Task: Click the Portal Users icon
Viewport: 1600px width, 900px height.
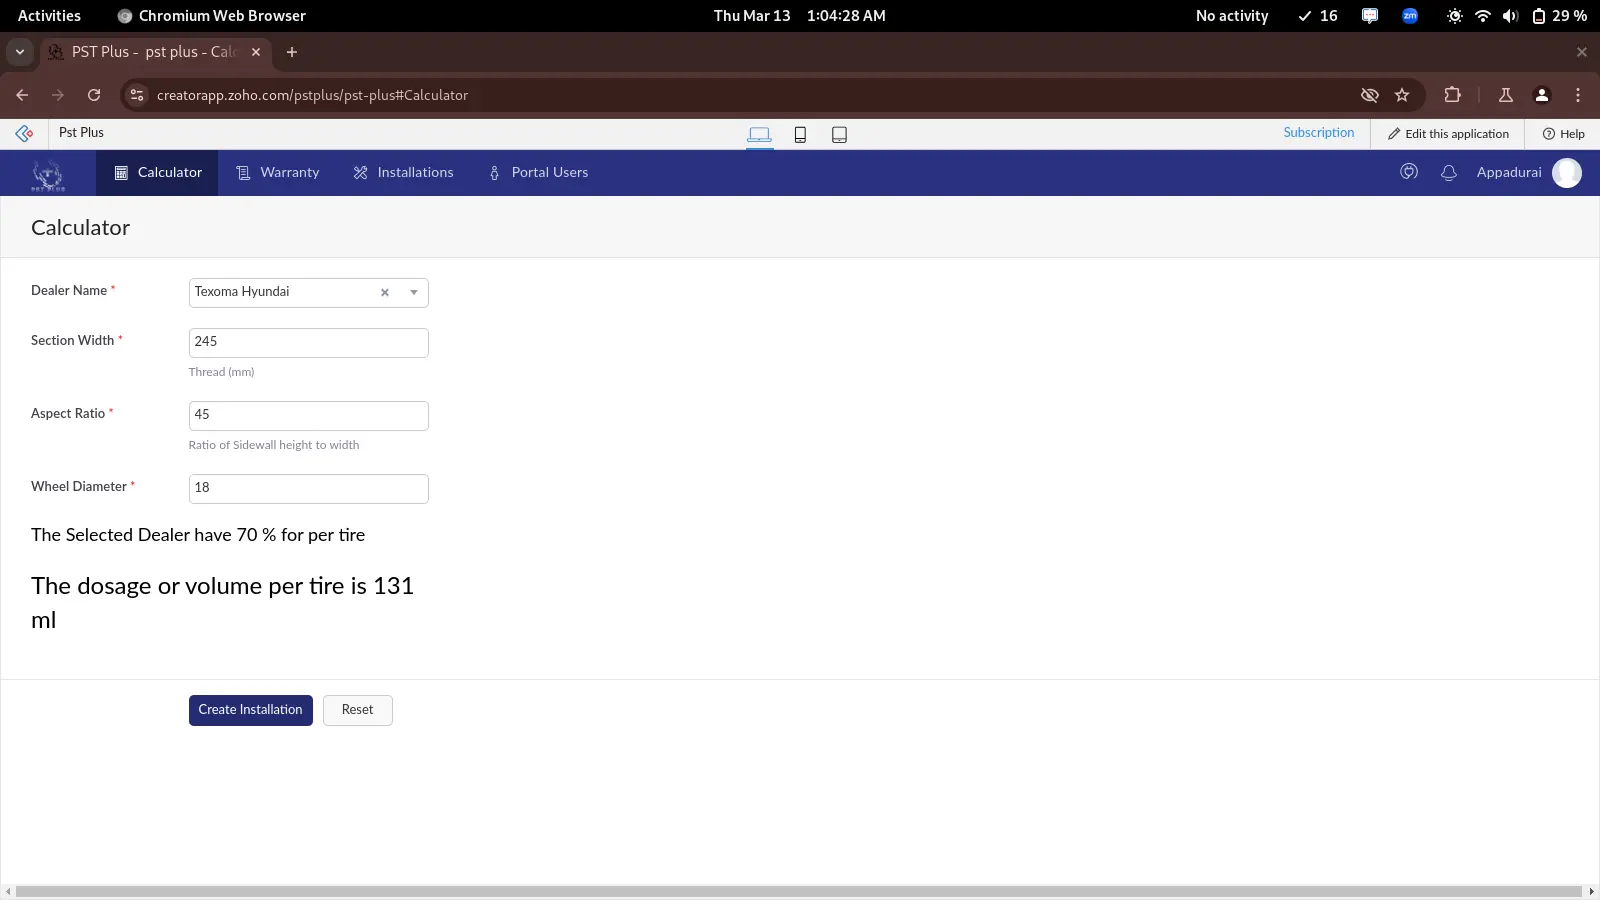Action: pos(495,172)
